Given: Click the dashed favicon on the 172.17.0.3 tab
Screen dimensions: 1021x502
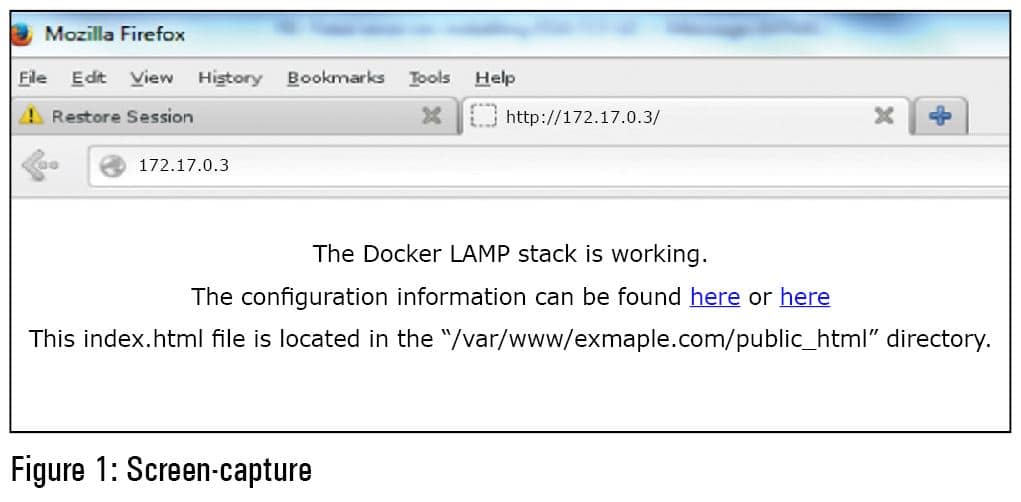Looking at the screenshot, I should point(484,116).
